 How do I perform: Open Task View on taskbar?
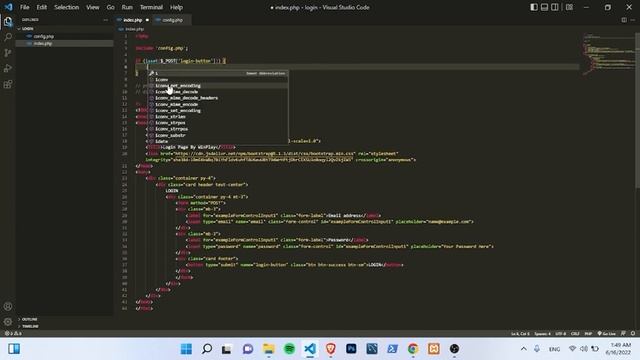click(227, 349)
